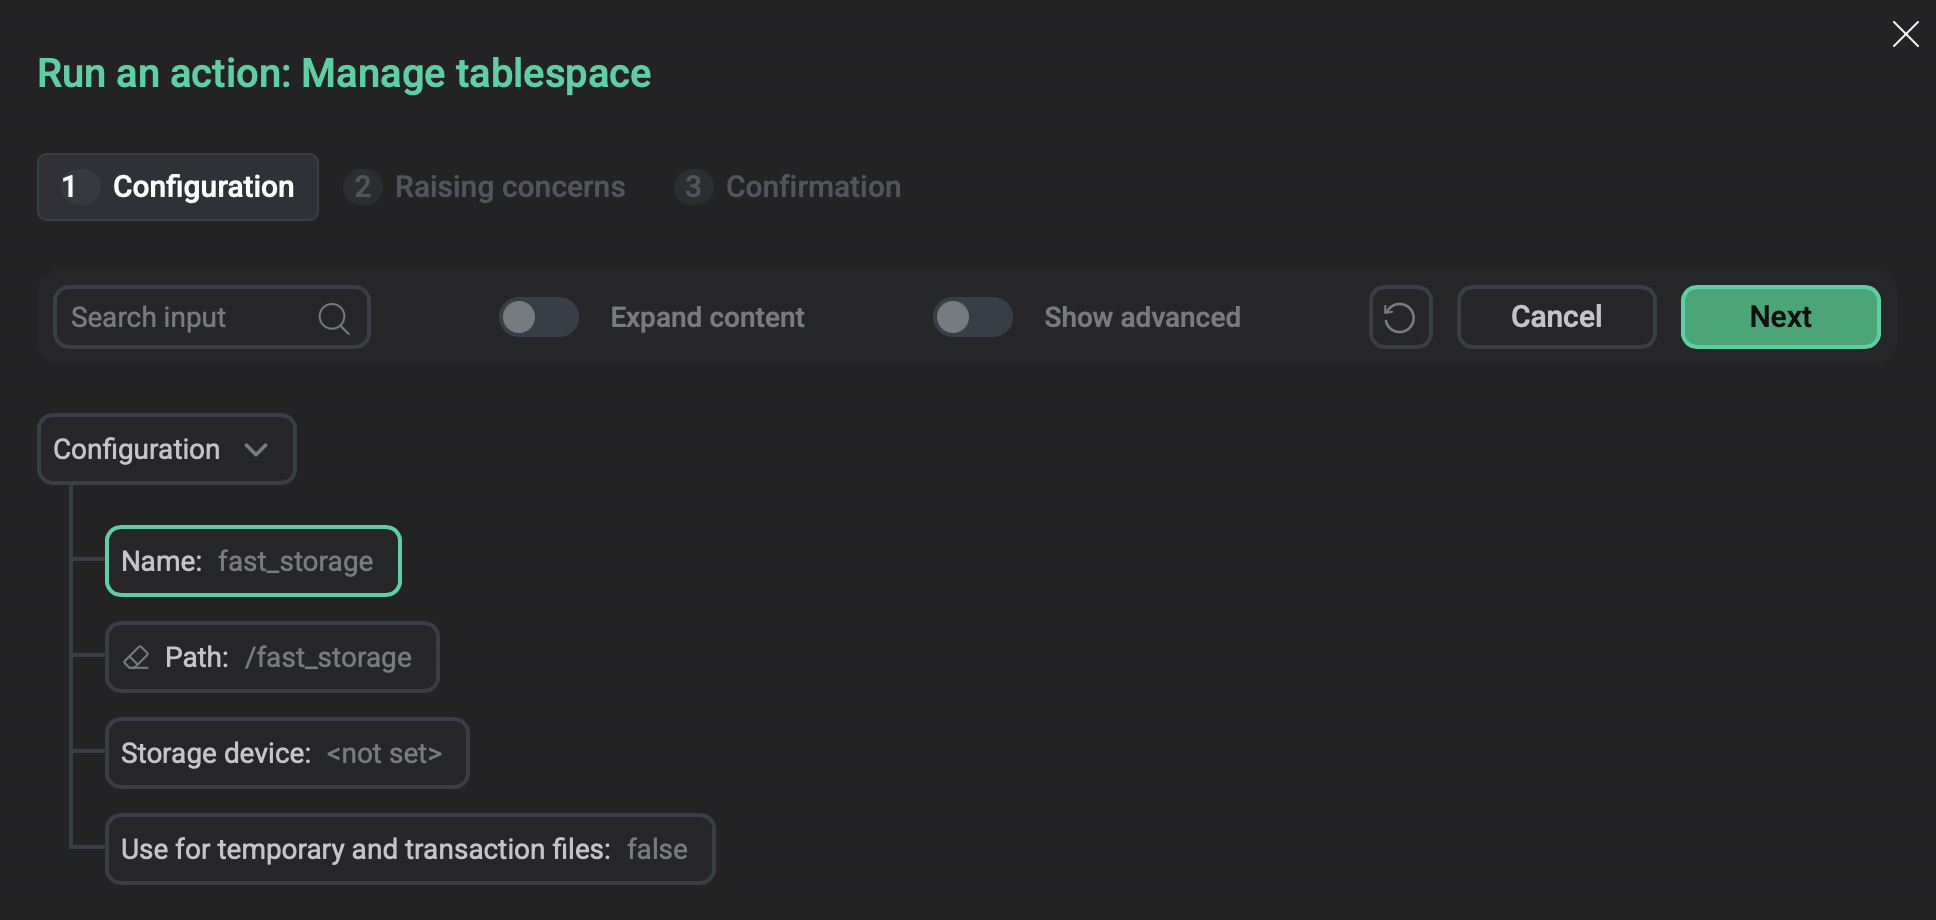Go to the Raising concerns step

tap(509, 187)
